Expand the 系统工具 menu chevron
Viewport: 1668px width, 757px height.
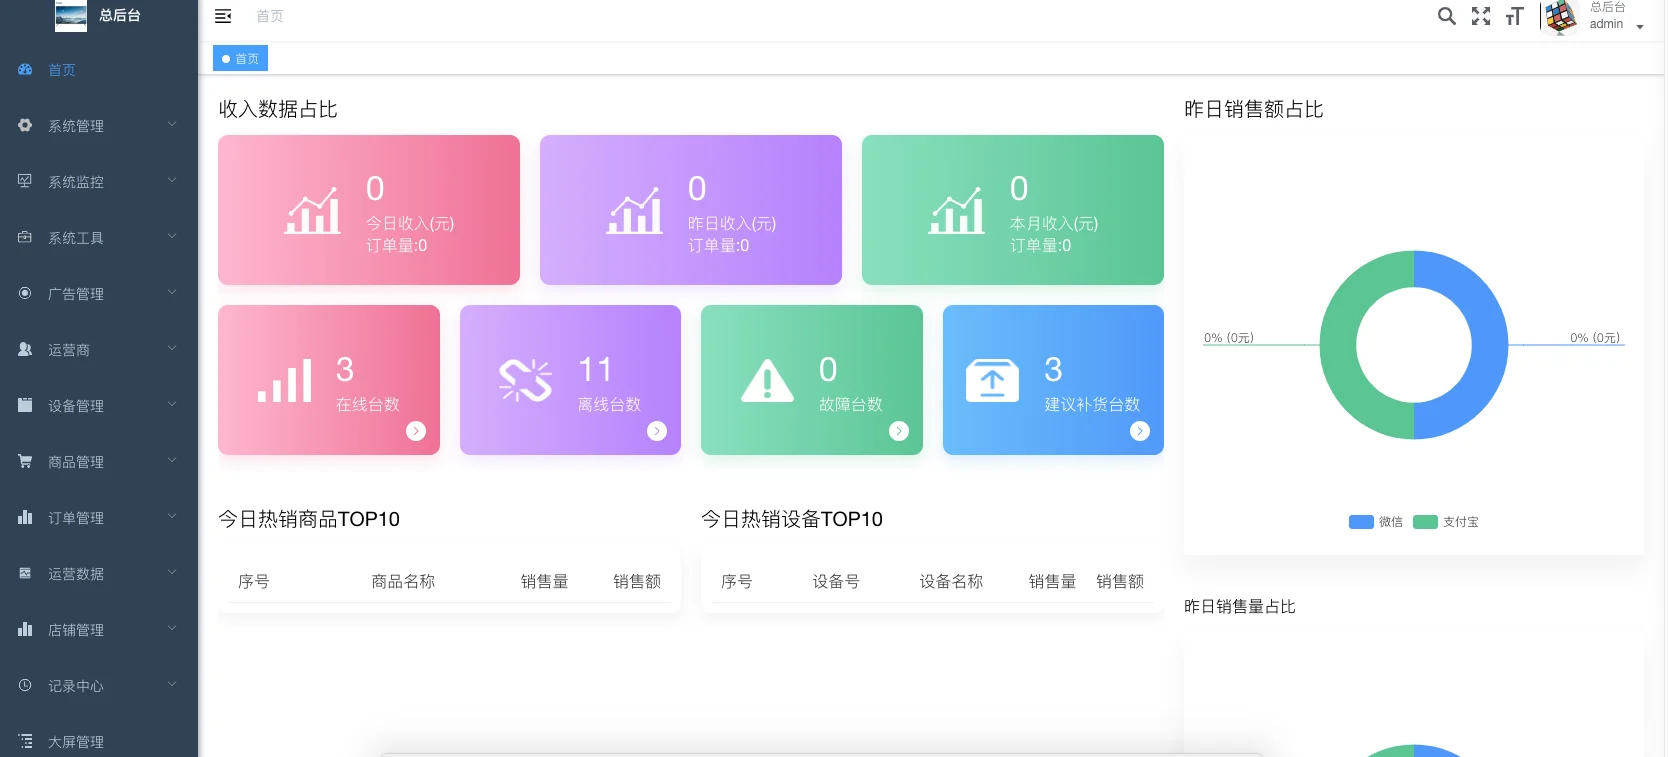click(x=172, y=237)
